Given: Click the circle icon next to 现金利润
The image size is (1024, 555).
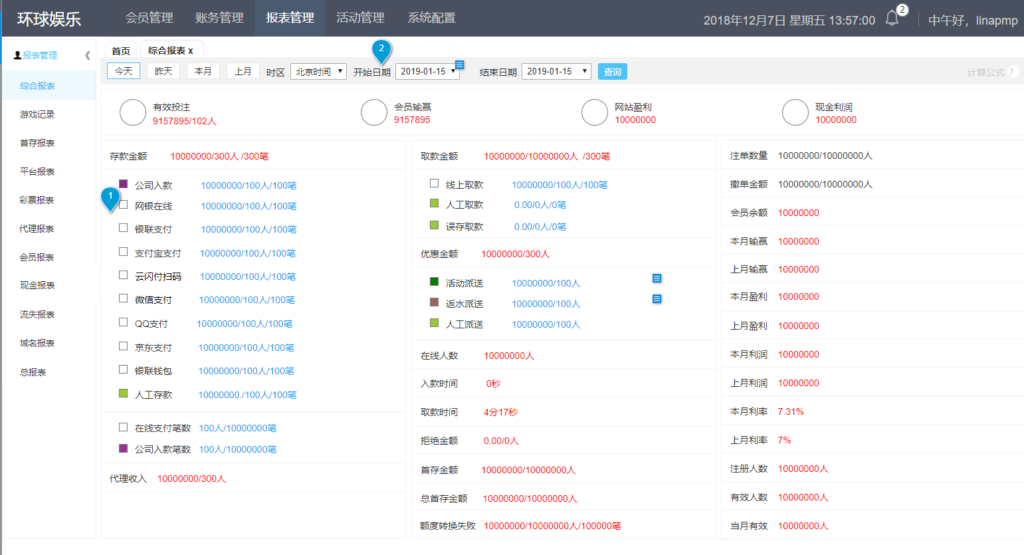Looking at the screenshot, I should coord(796,113).
